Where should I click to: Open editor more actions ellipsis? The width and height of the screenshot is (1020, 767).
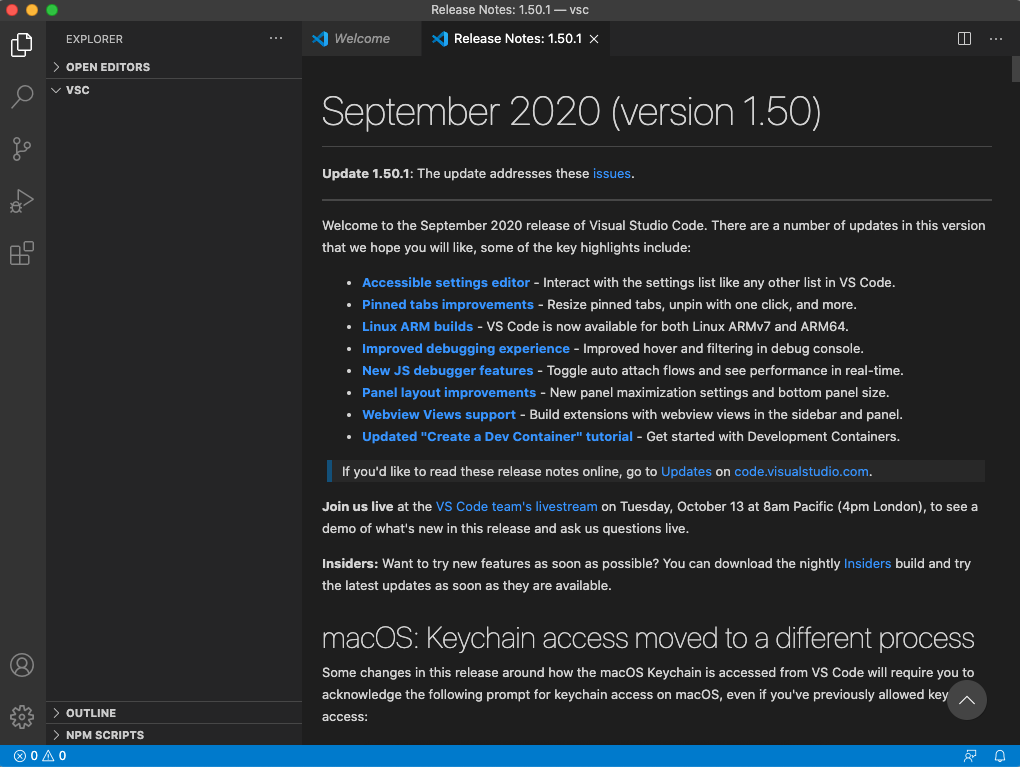coord(995,38)
